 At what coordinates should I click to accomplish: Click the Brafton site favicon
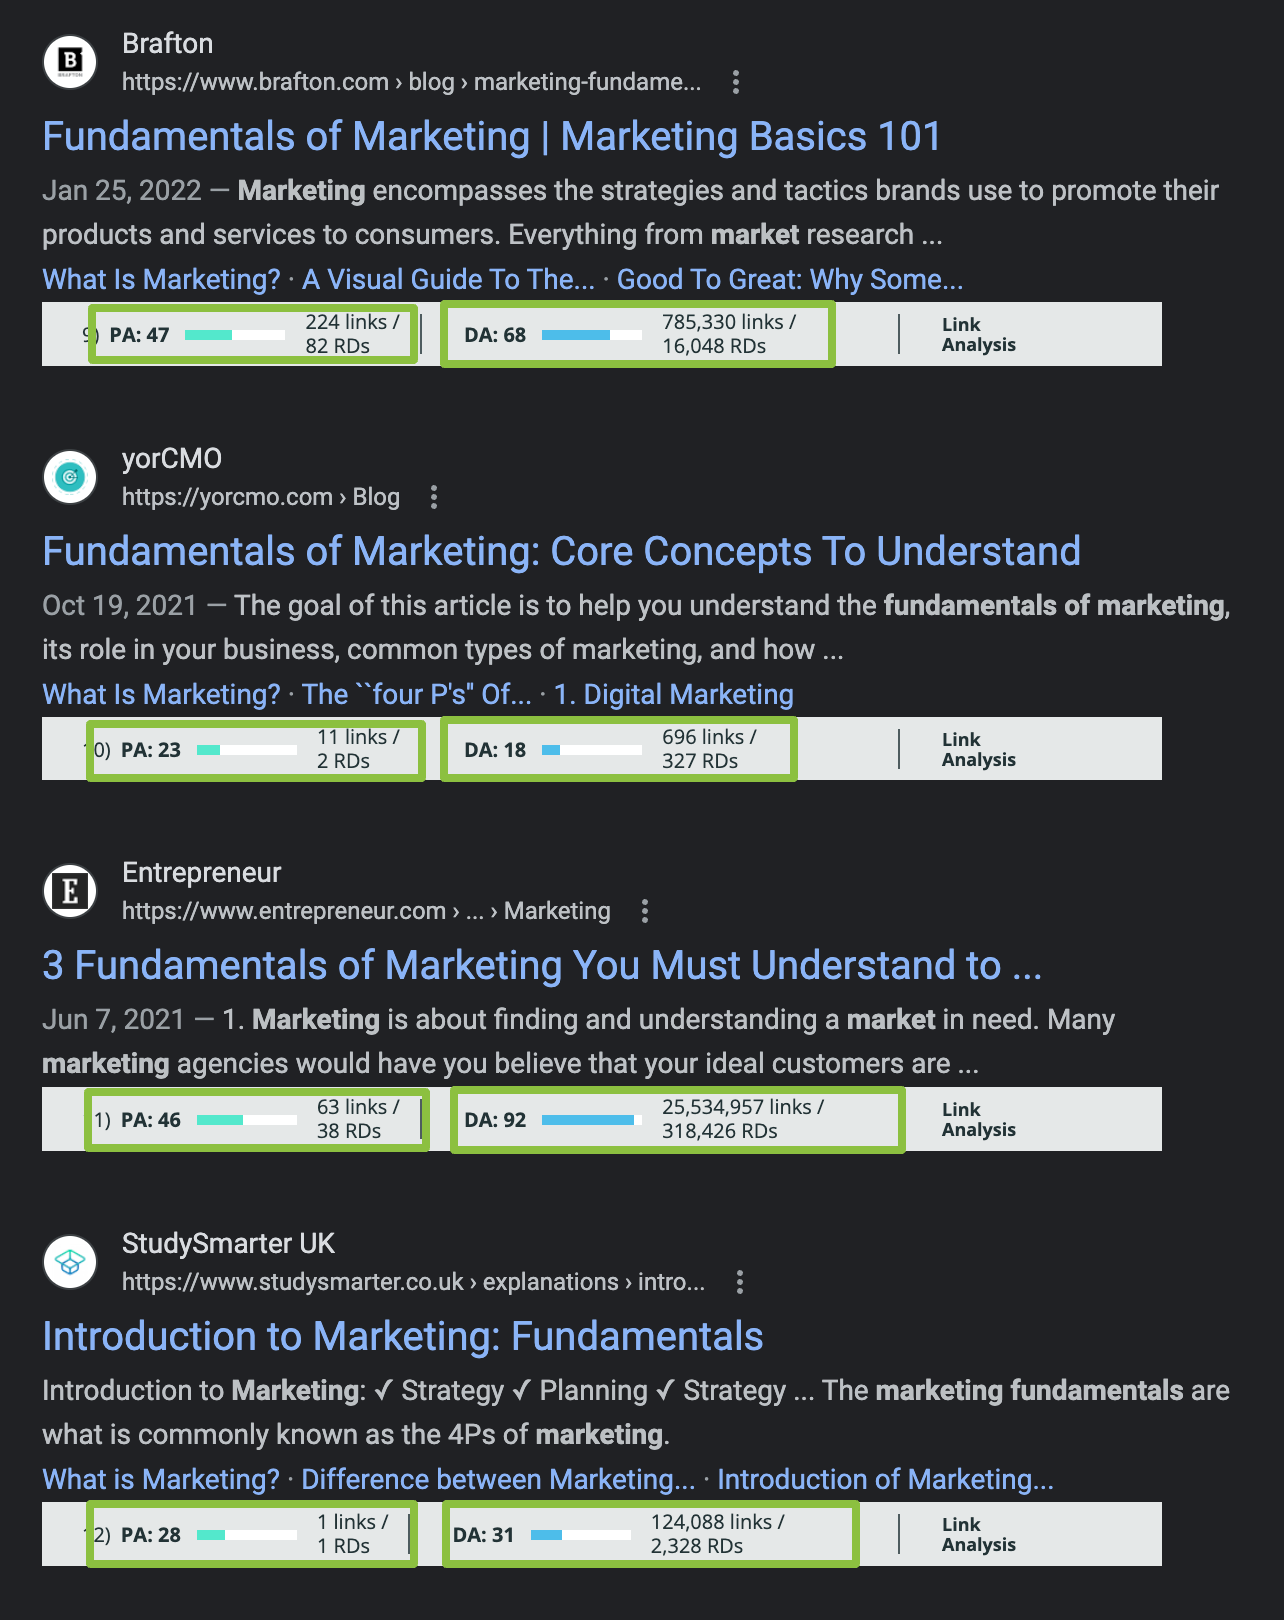tap(70, 62)
